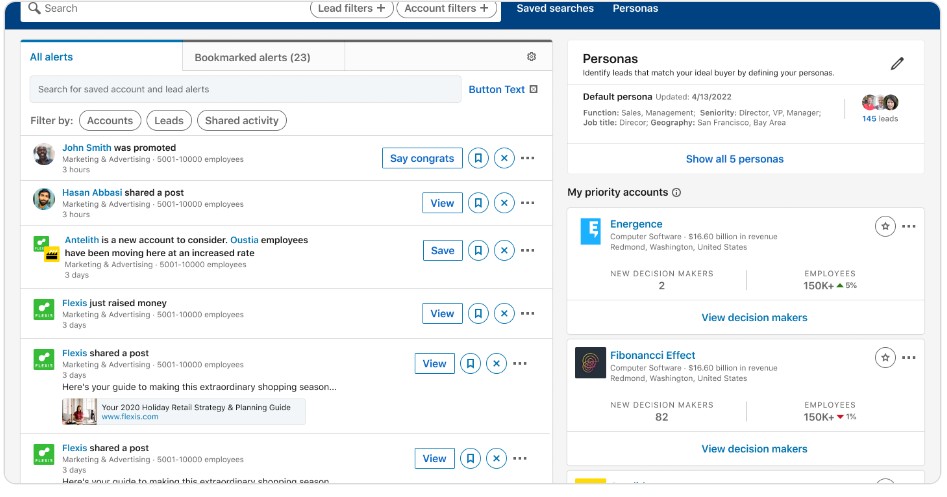The height and width of the screenshot is (497, 947).
Task: View Hasan Abbasi's shared post
Action: 442,203
